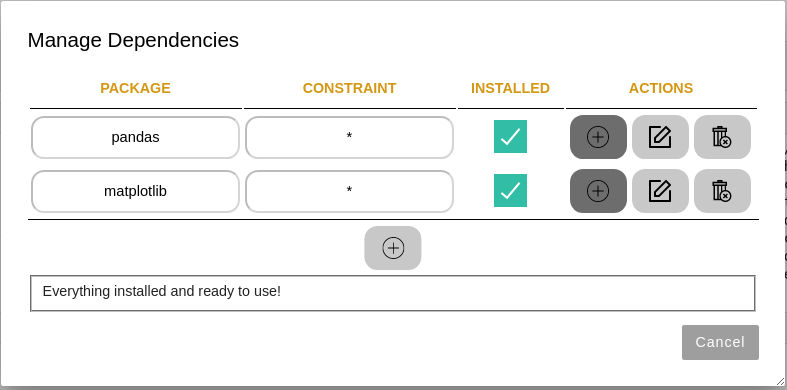787x390 pixels.
Task: Remove matplotlib using the trash icon
Action: (x=722, y=191)
